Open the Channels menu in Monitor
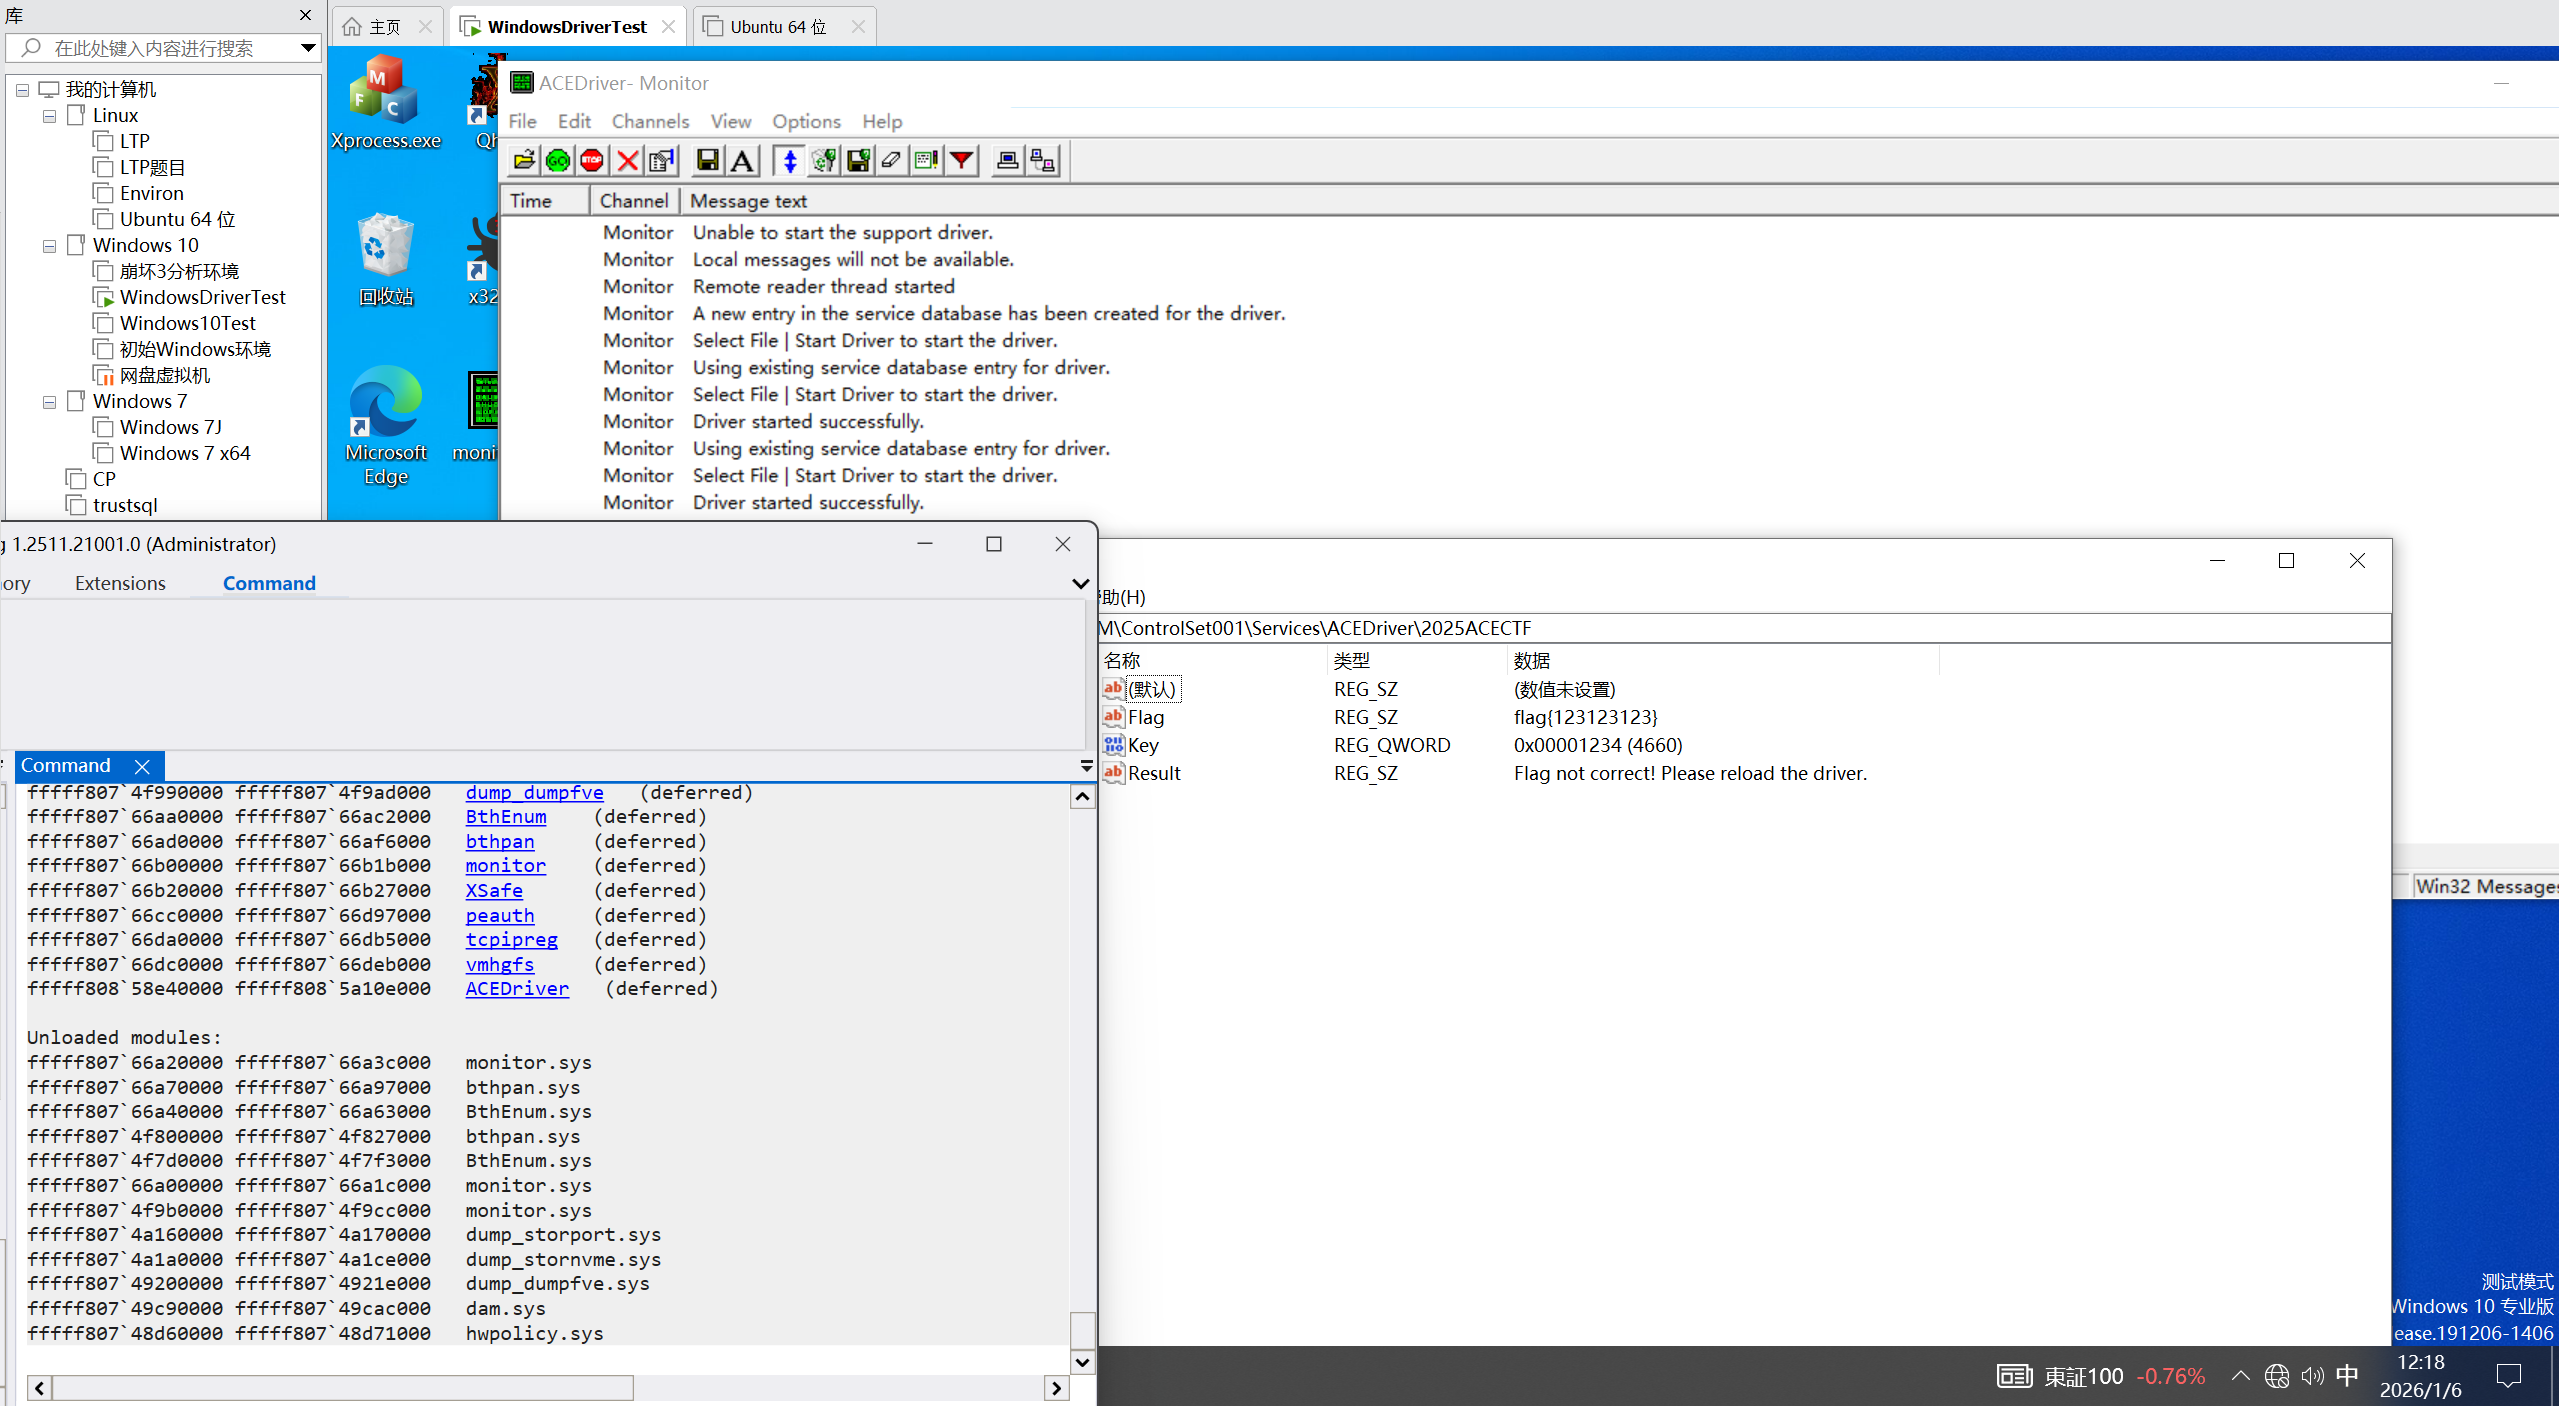 (x=650, y=121)
